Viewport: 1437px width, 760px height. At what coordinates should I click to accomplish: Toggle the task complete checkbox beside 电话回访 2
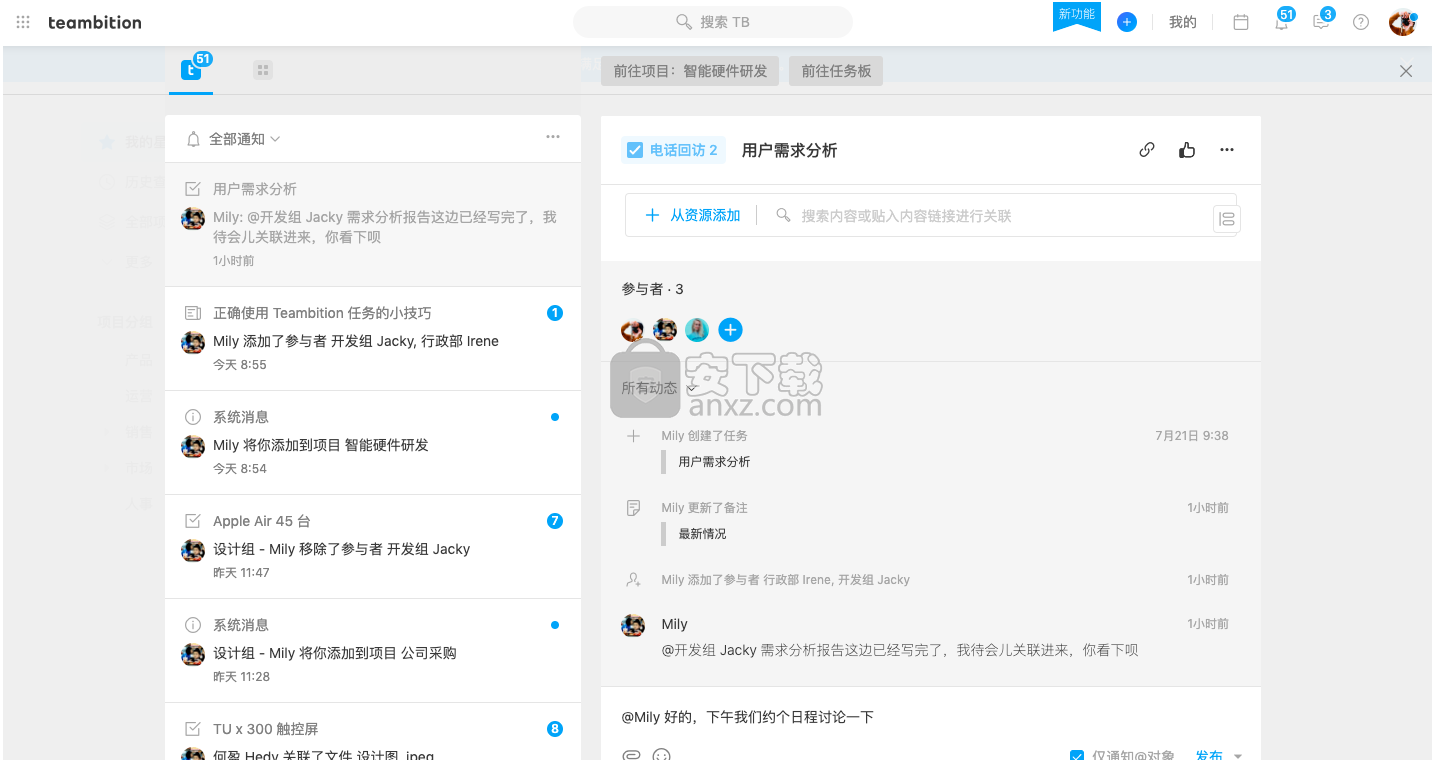pos(635,150)
